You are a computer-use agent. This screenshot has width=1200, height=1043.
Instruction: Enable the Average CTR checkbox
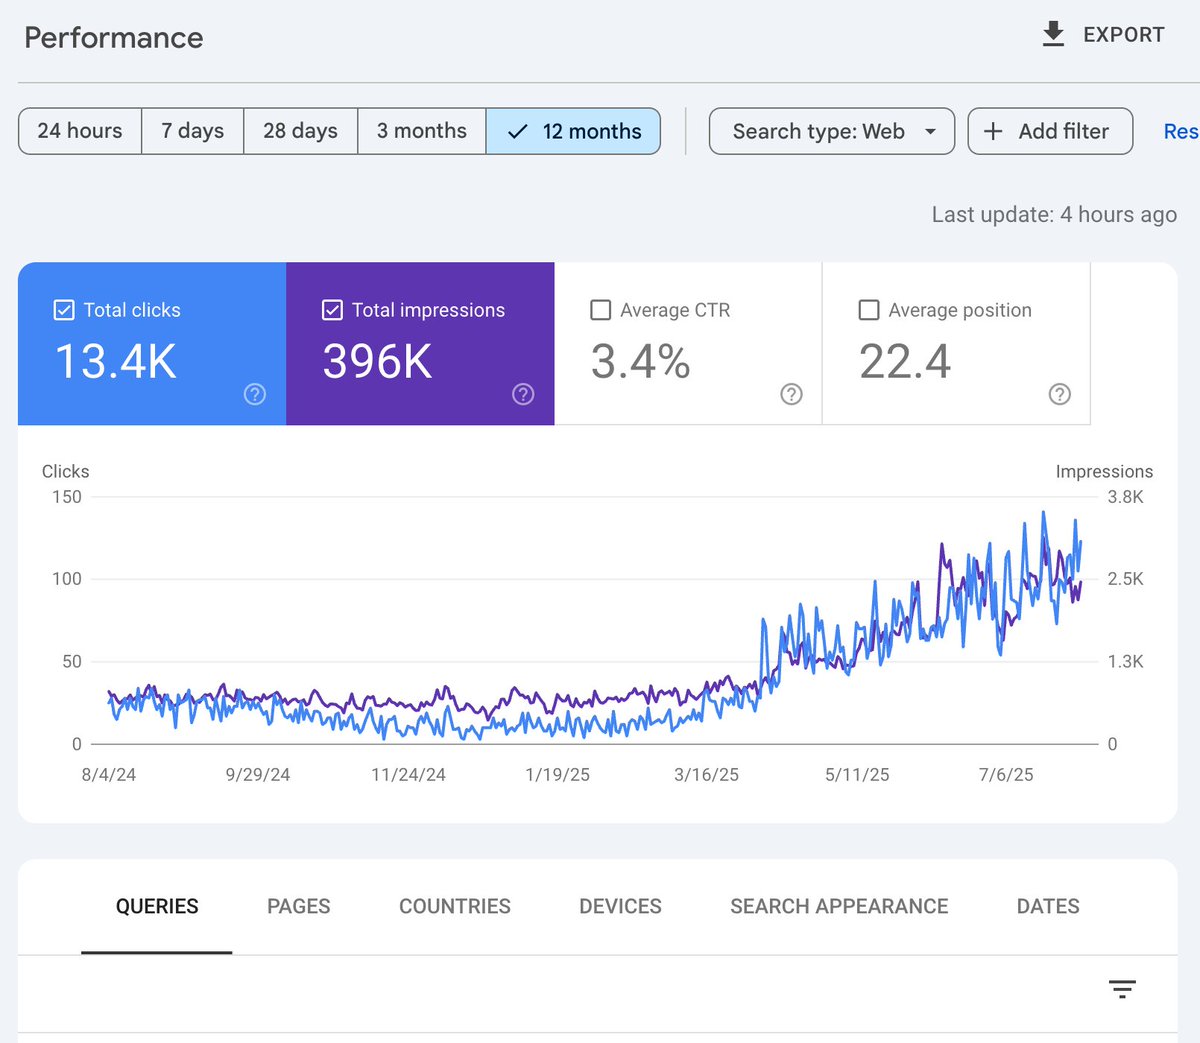[600, 310]
